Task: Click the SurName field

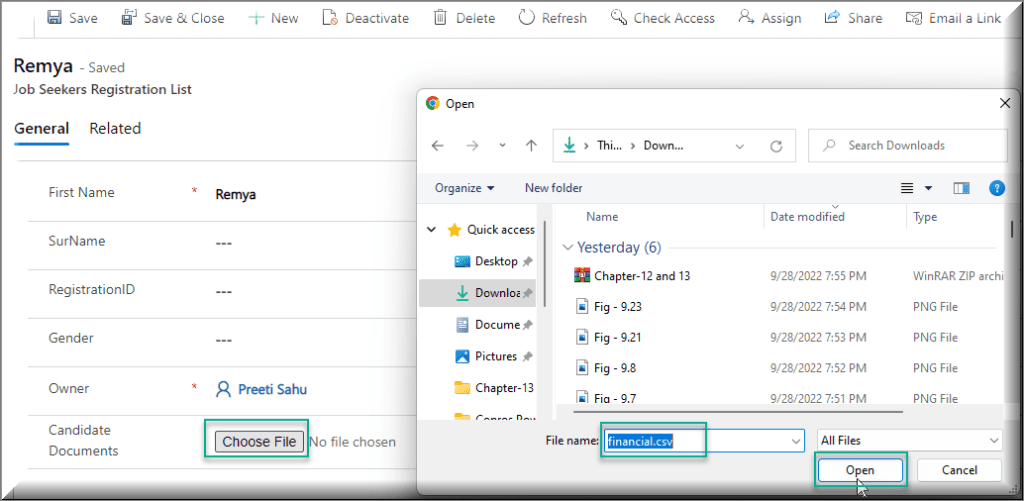Action: pos(224,242)
